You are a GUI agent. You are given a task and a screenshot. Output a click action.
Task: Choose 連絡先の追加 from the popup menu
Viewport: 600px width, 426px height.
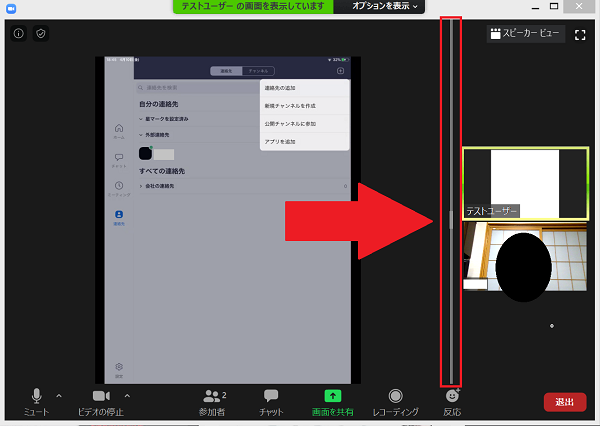click(x=305, y=88)
